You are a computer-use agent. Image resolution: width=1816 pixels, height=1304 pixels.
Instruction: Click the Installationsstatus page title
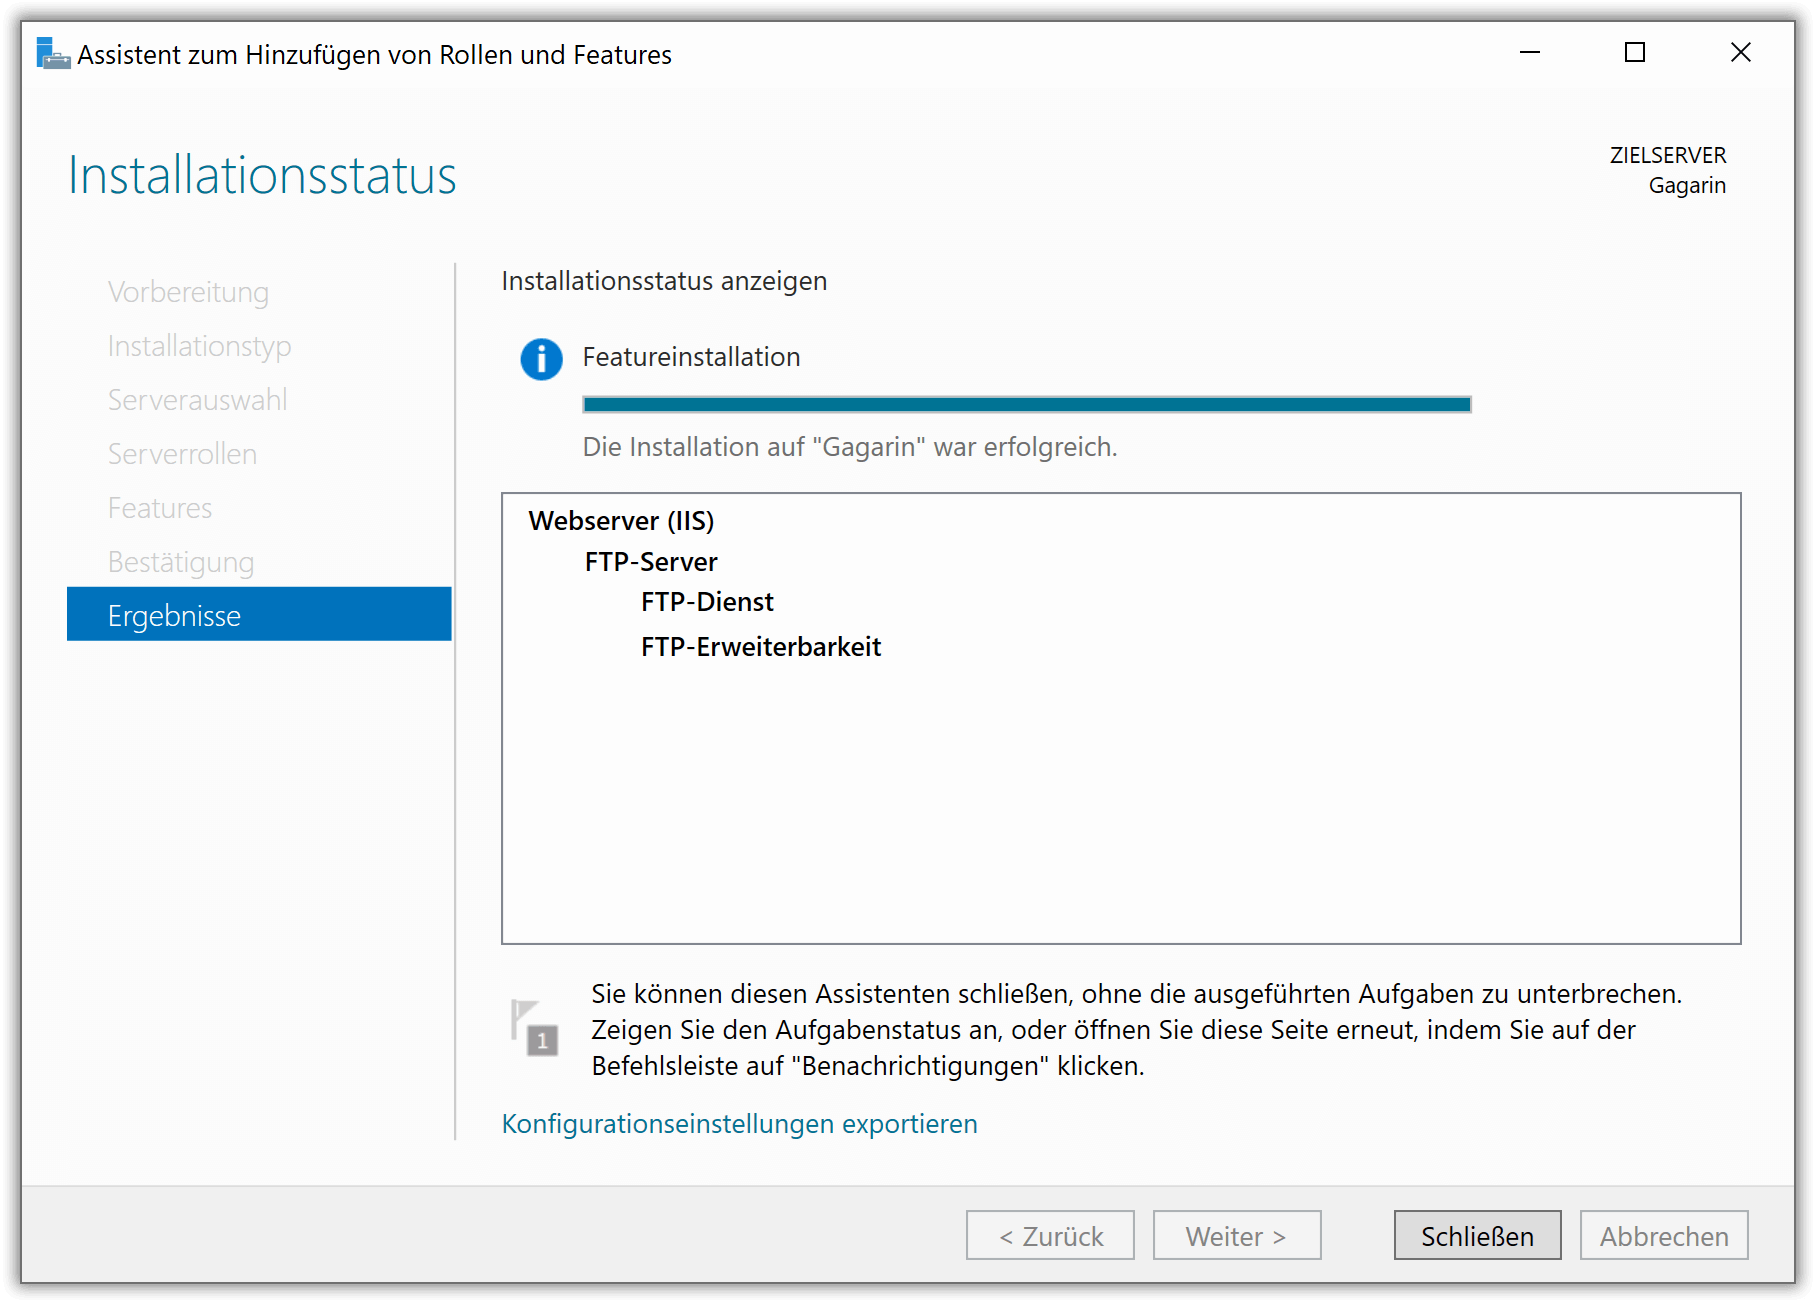tap(262, 176)
